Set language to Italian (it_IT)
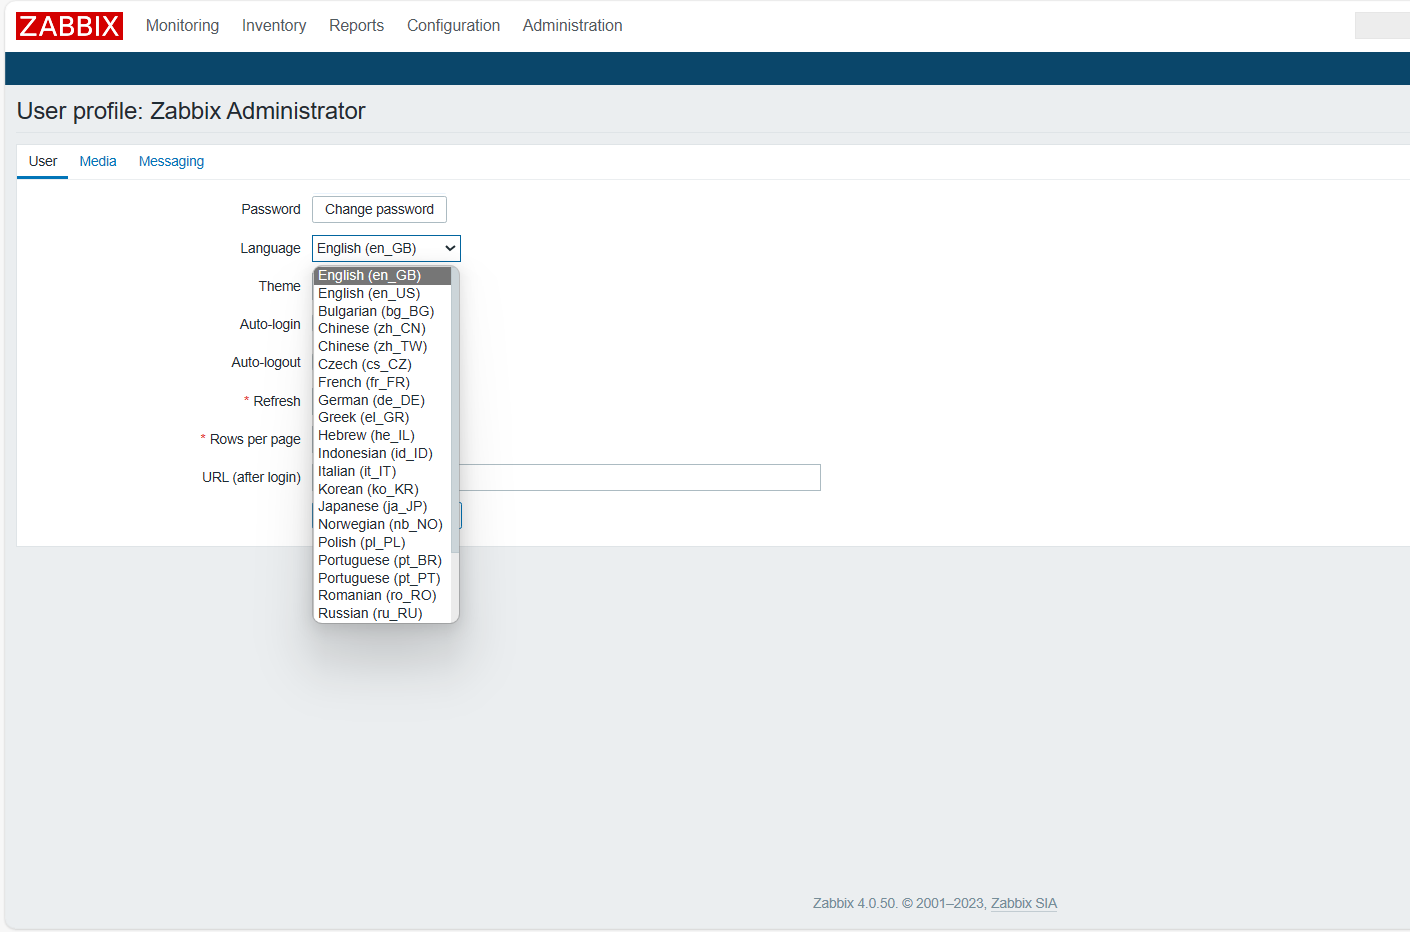This screenshot has height=932, width=1410. (382, 471)
